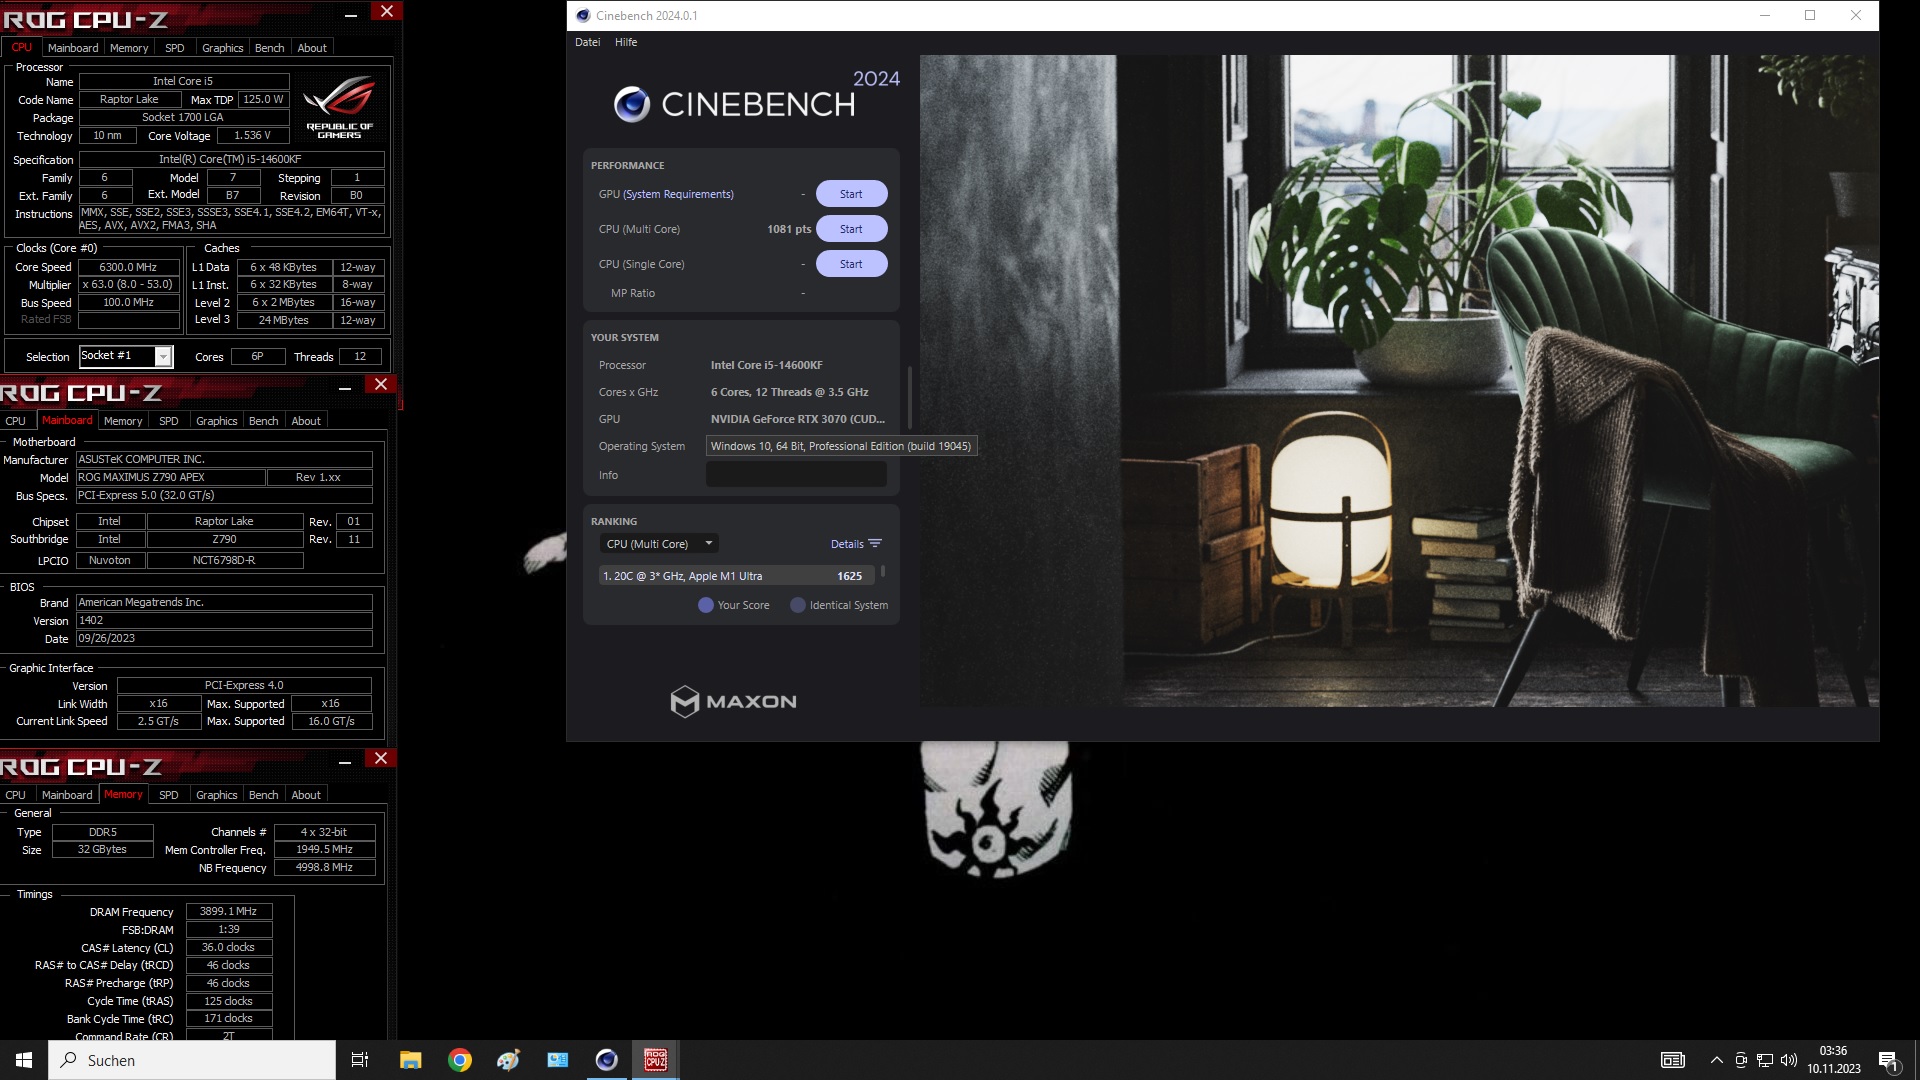Maximize the Cinebench window
This screenshot has width=1920, height=1080.
coord(1810,15)
